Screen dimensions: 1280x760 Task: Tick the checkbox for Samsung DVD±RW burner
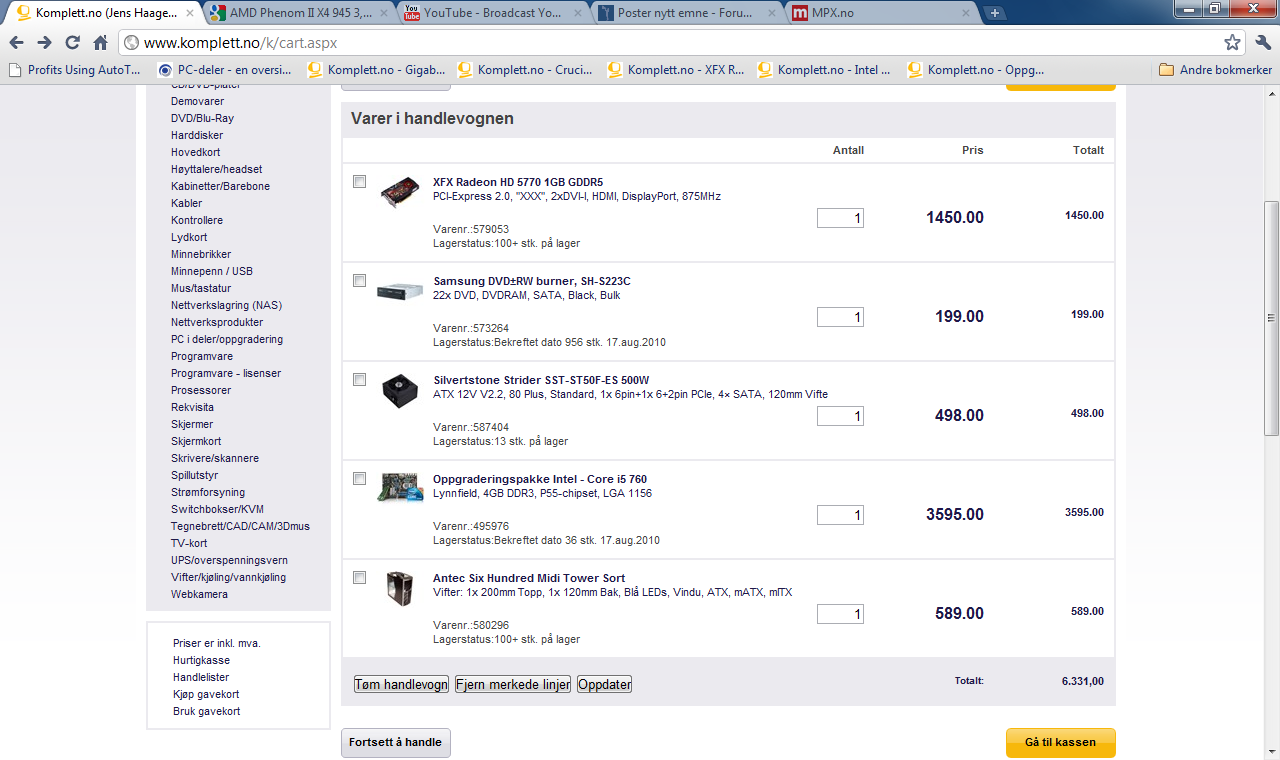click(x=360, y=281)
